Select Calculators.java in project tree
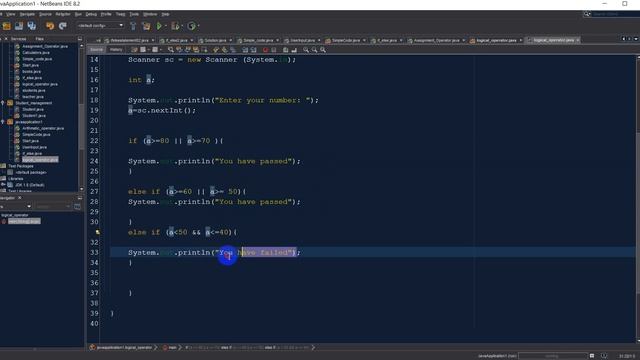Image resolution: width=640 pixels, height=360 pixels. (x=36, y=53)
